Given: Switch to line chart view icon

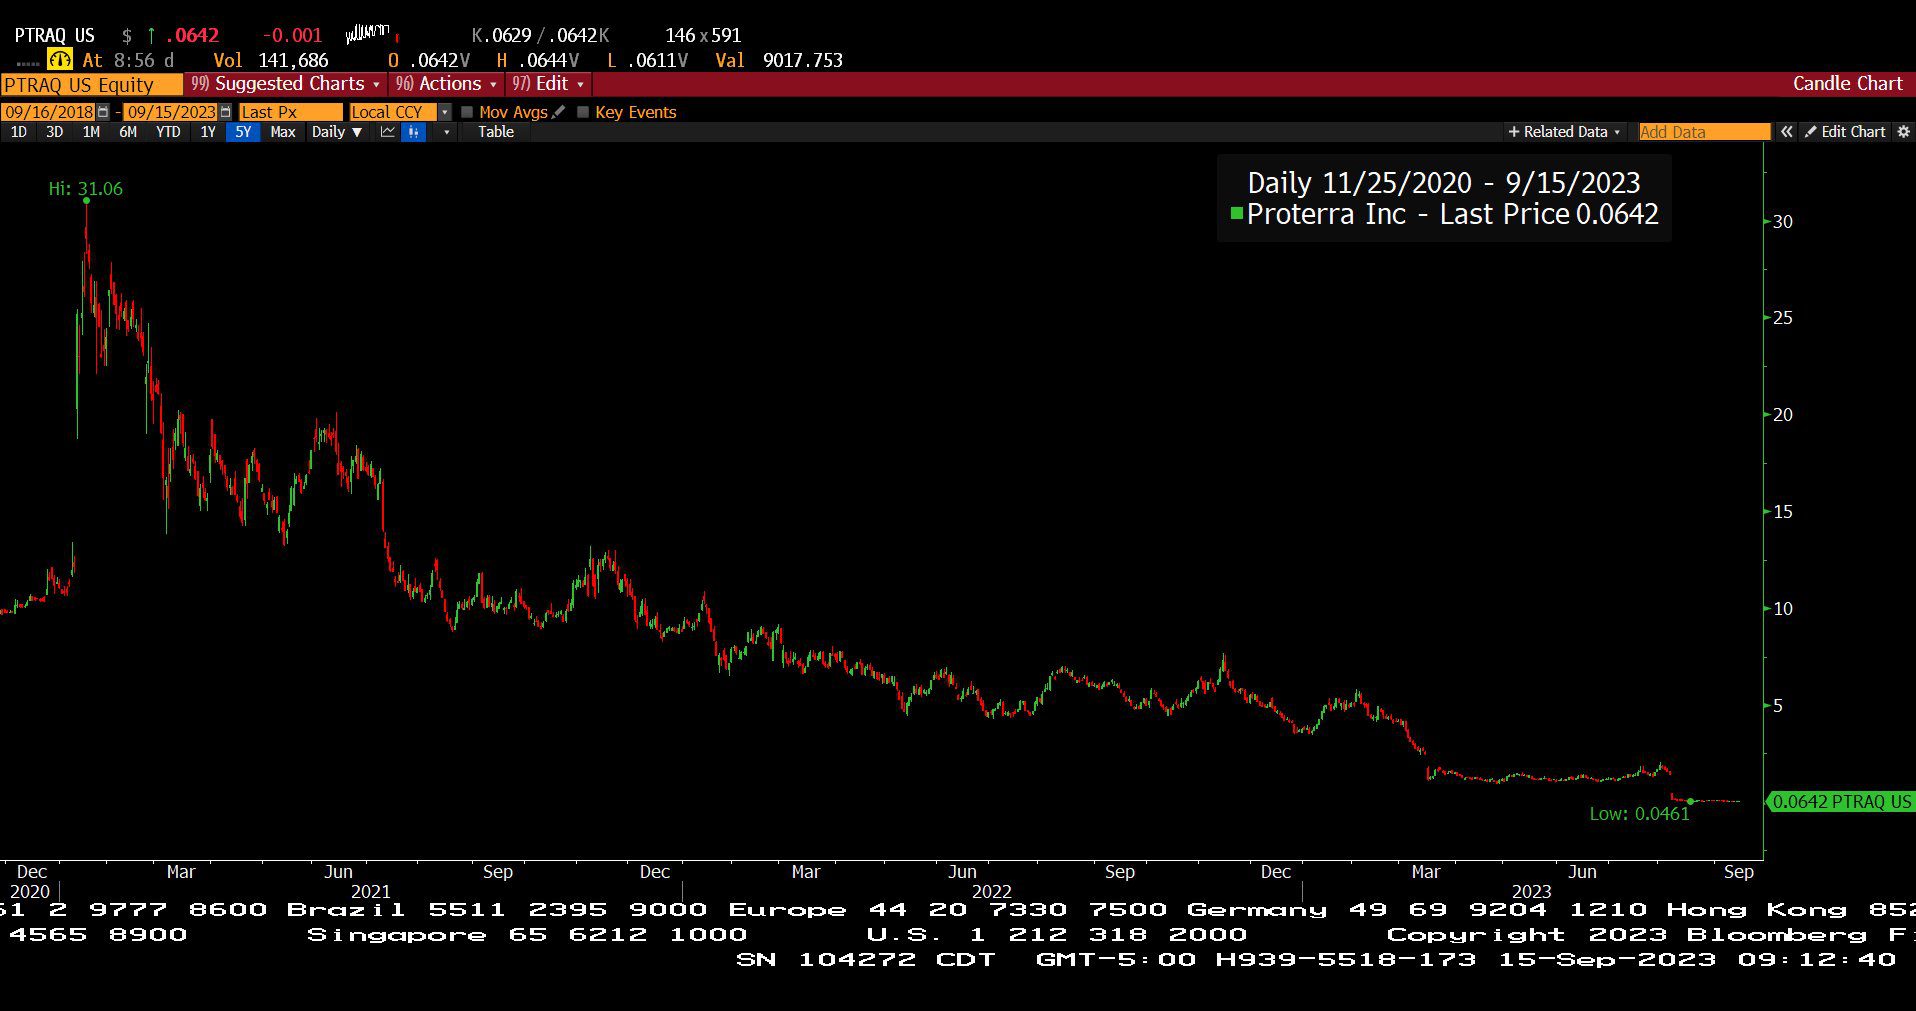Looking at the screenshot, I should pos(388,132).
